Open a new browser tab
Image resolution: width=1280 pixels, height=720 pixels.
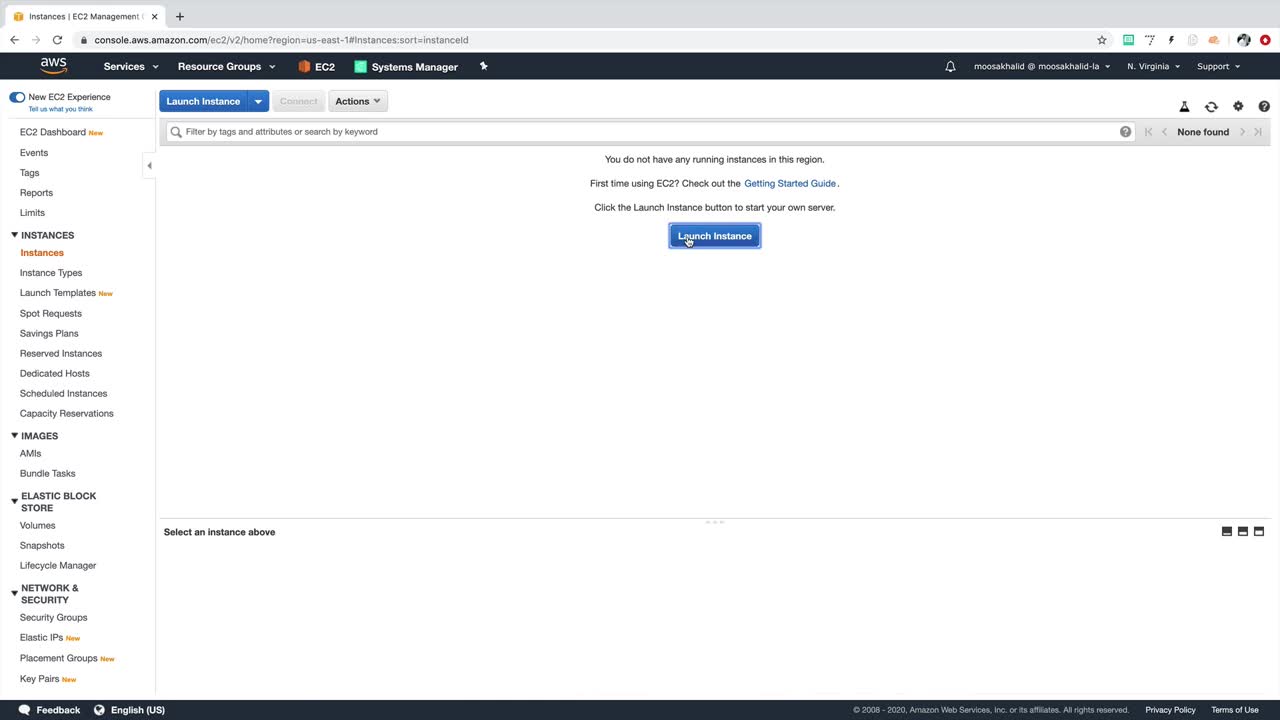tap(180, 16)
